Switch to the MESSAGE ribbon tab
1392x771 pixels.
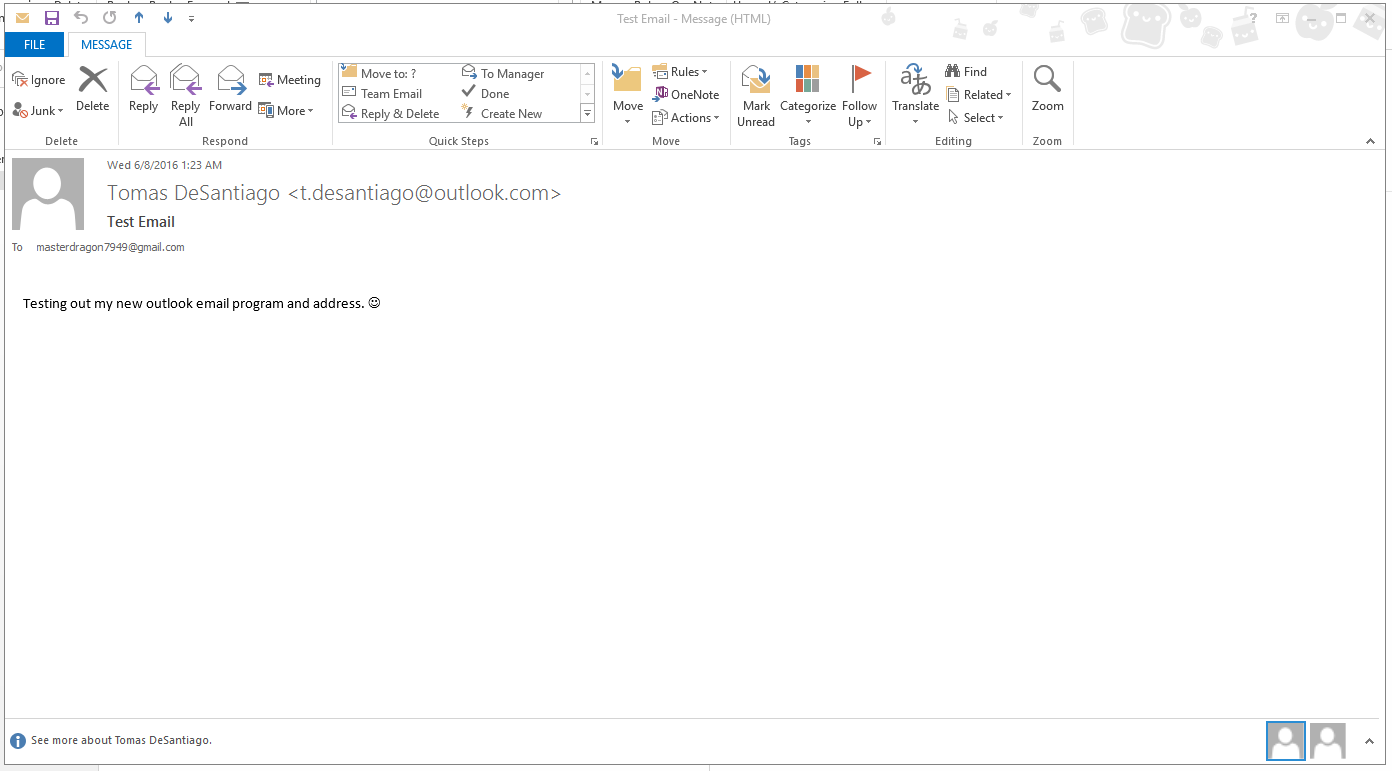[x=107, y=44]
